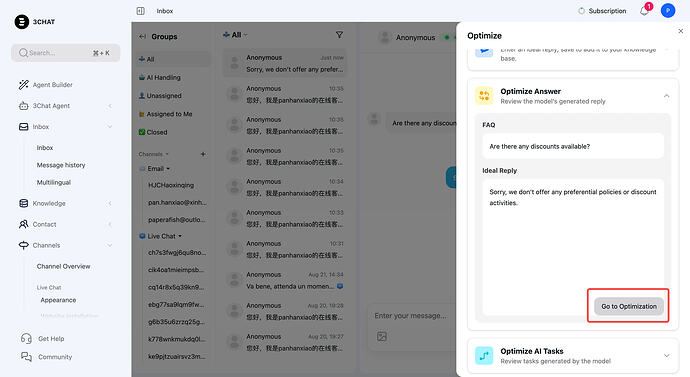This screenshot has height=377, width=690.
Task: Open the notifications bell
Action: (644, 11)
